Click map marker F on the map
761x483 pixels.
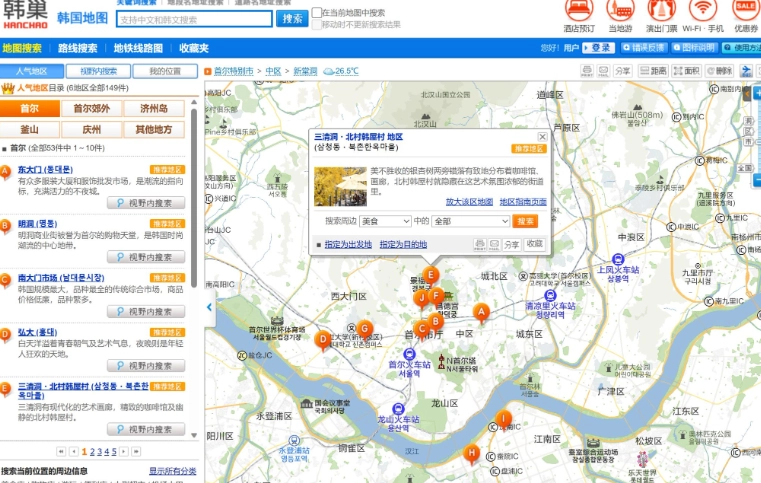[436, 296]
